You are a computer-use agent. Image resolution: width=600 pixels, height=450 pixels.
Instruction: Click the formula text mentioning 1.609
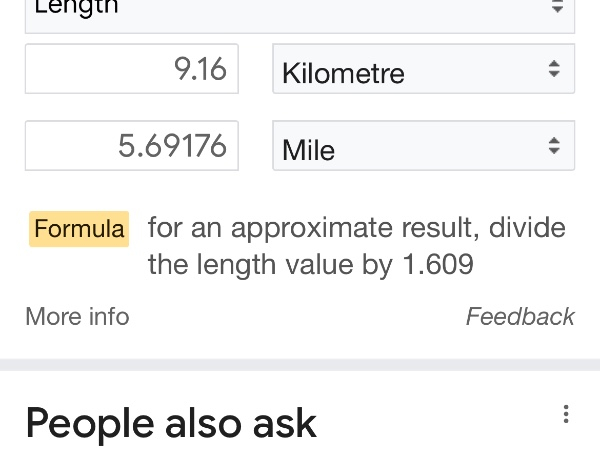tap(310, 265)
